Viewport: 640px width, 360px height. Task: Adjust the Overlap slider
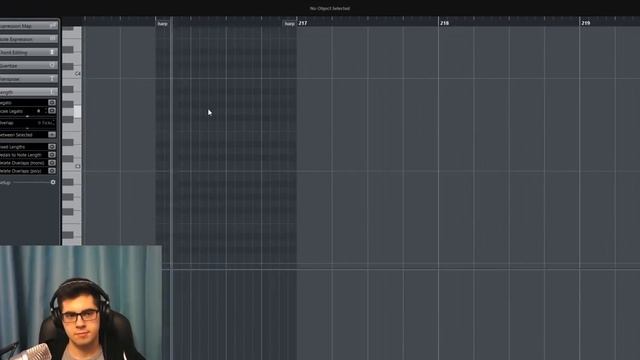[x=27, y=128]
